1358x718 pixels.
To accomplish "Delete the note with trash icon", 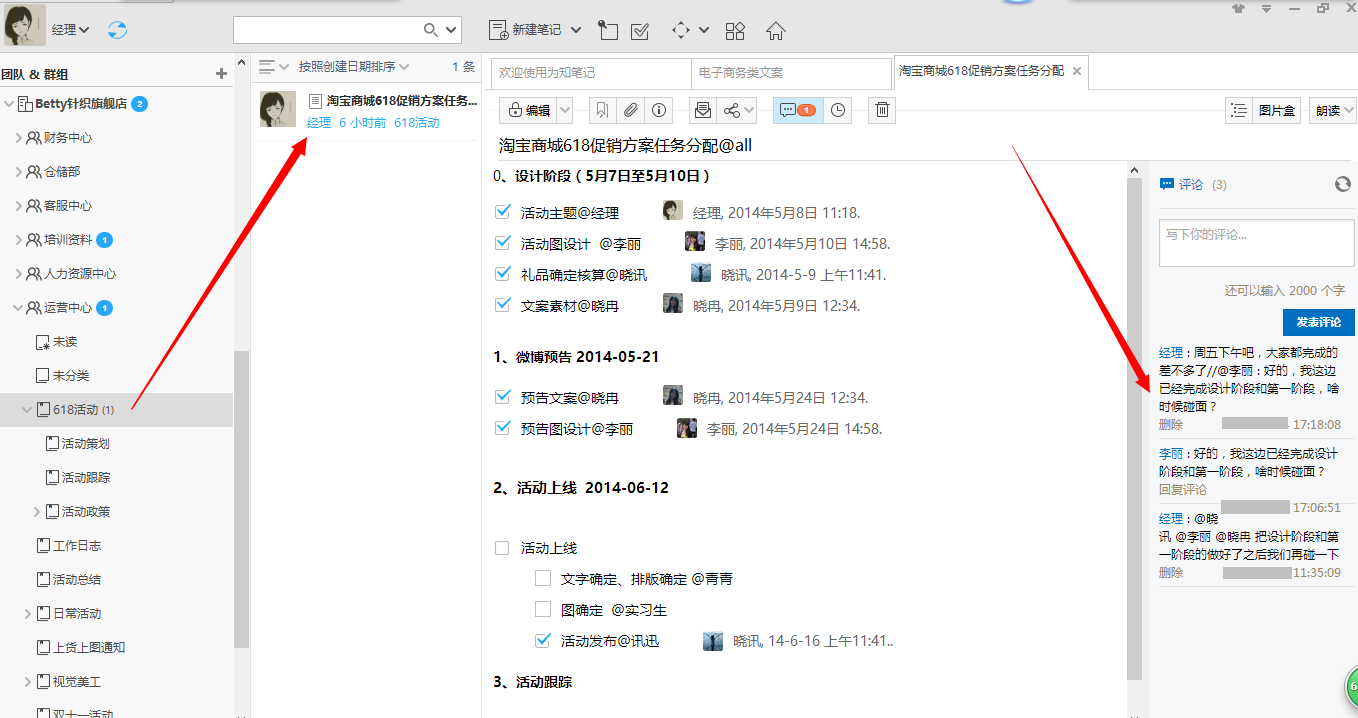I will tap(882, 110).
